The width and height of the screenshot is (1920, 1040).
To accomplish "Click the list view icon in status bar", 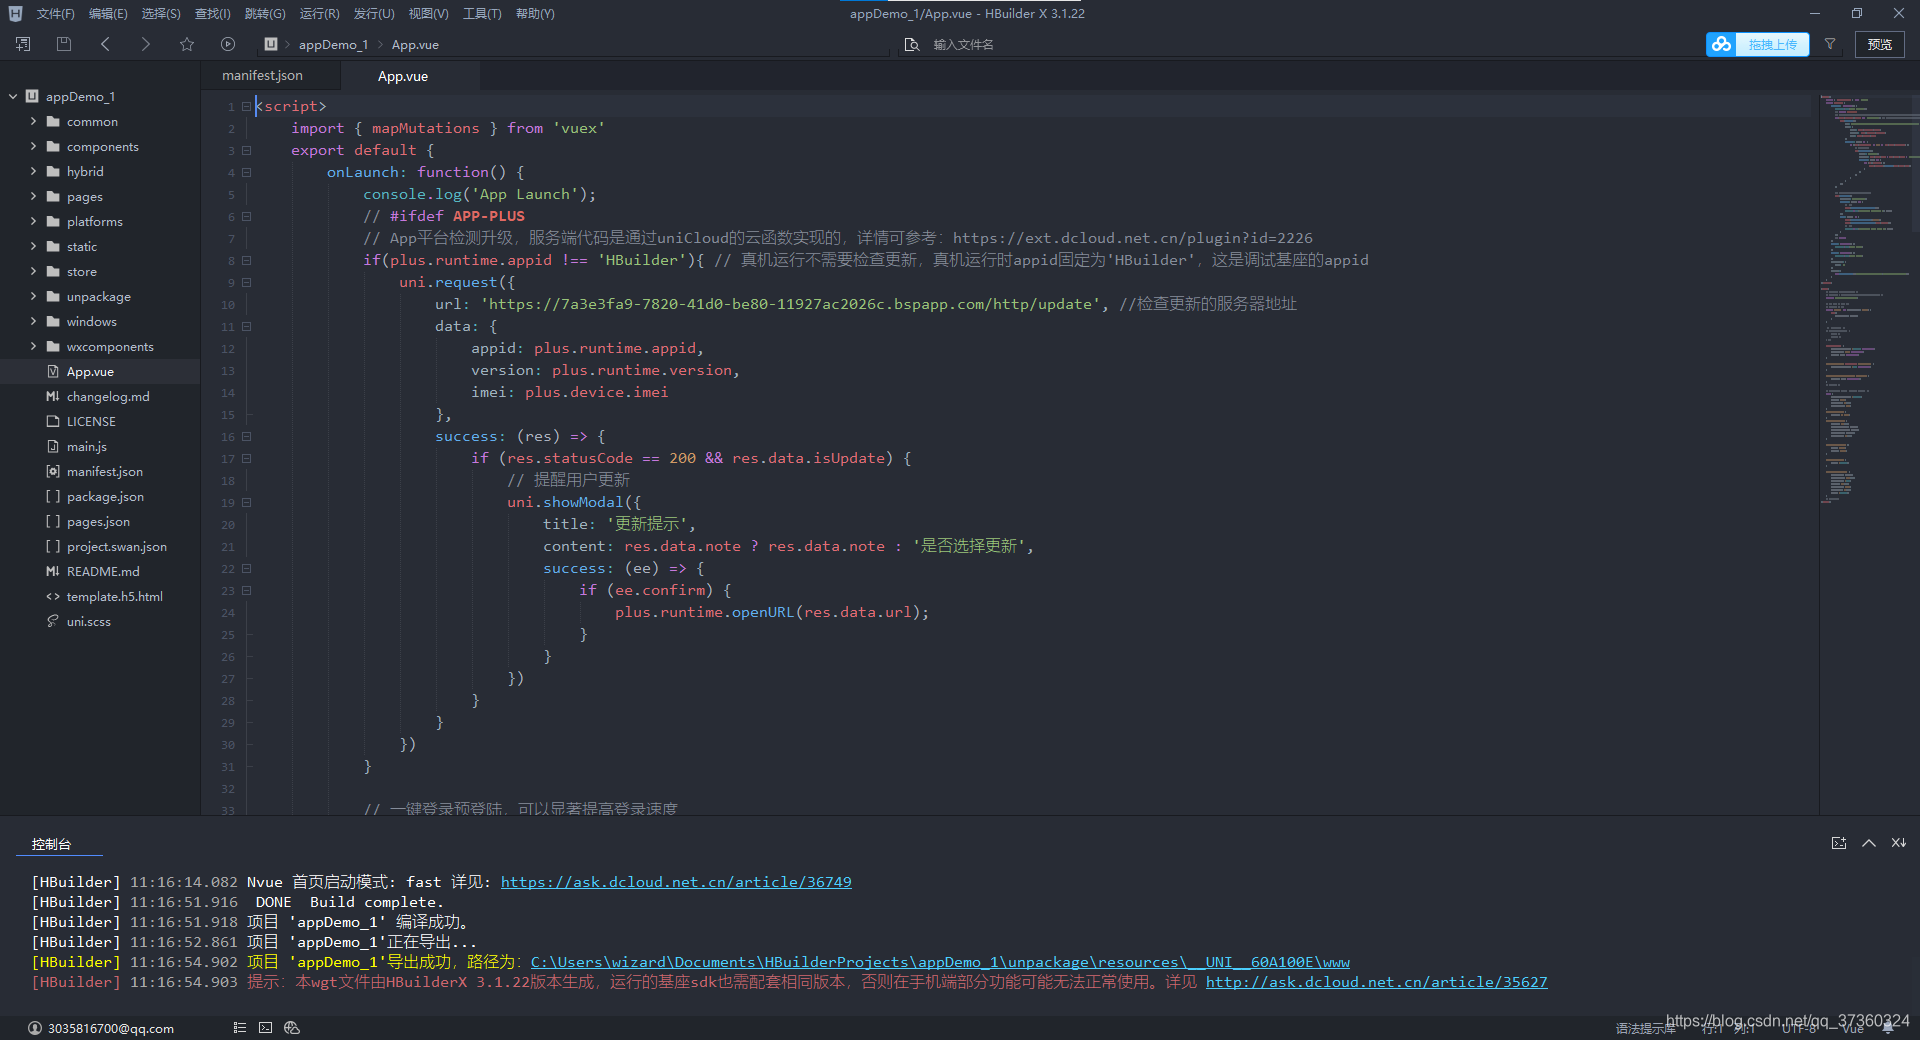I will (x=240, y=1027).
